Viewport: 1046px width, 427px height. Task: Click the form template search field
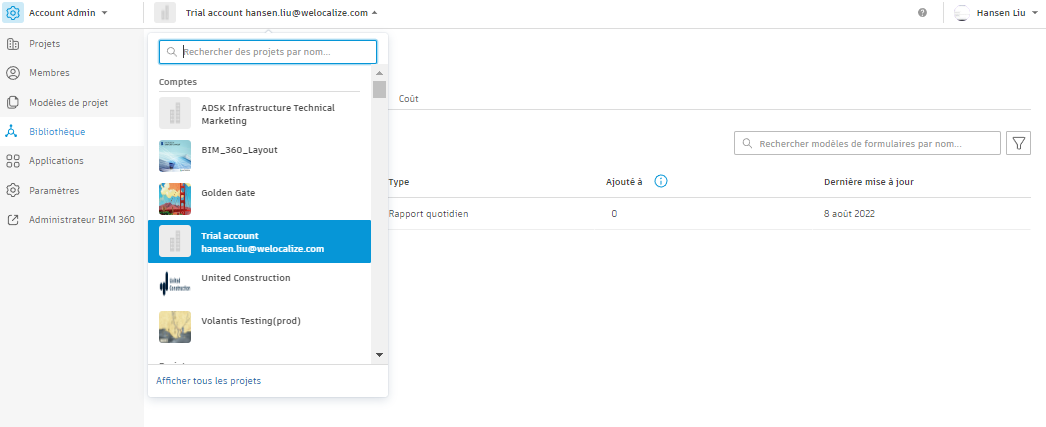868,143
